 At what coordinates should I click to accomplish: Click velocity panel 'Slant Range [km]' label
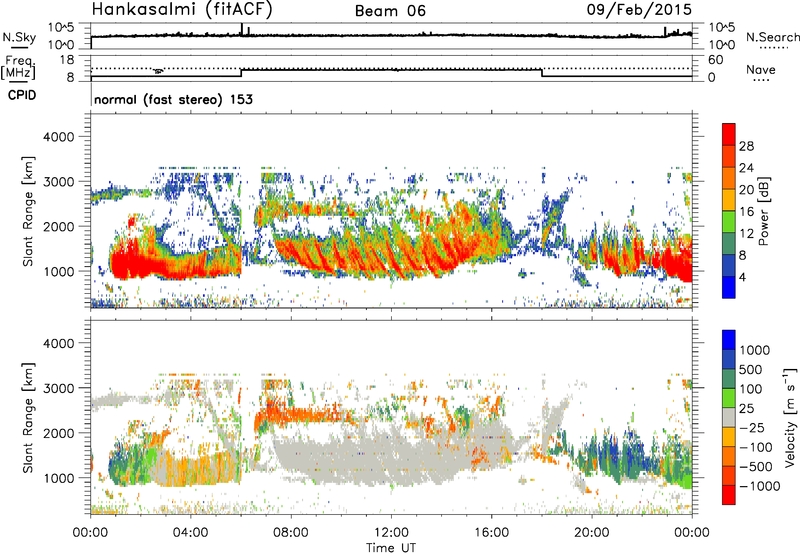[x=28, y=417]
